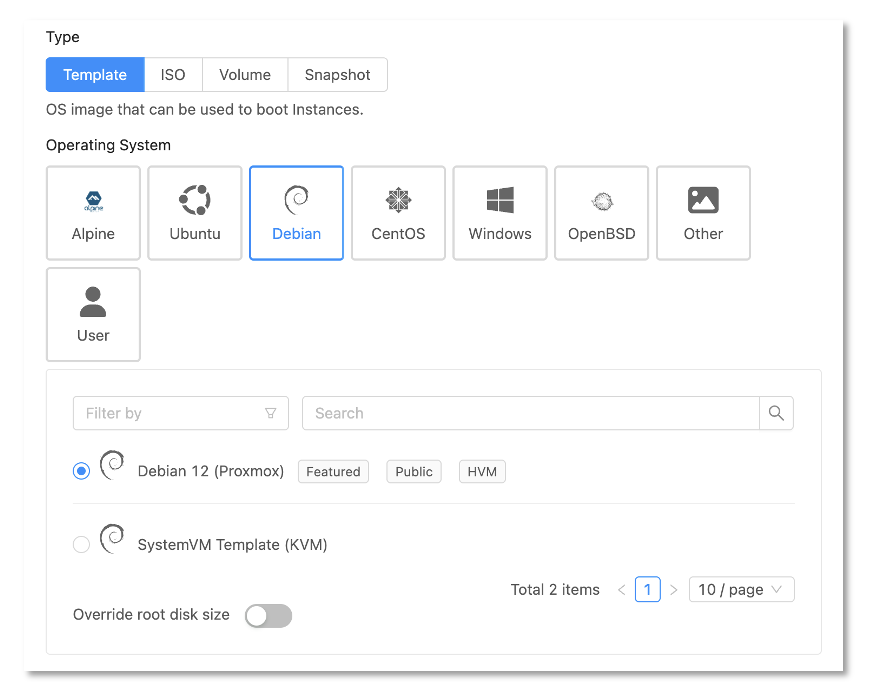Select the Other OS image icon
The height and width of the screenshot is (682, 870).
[x=703, y=200]
